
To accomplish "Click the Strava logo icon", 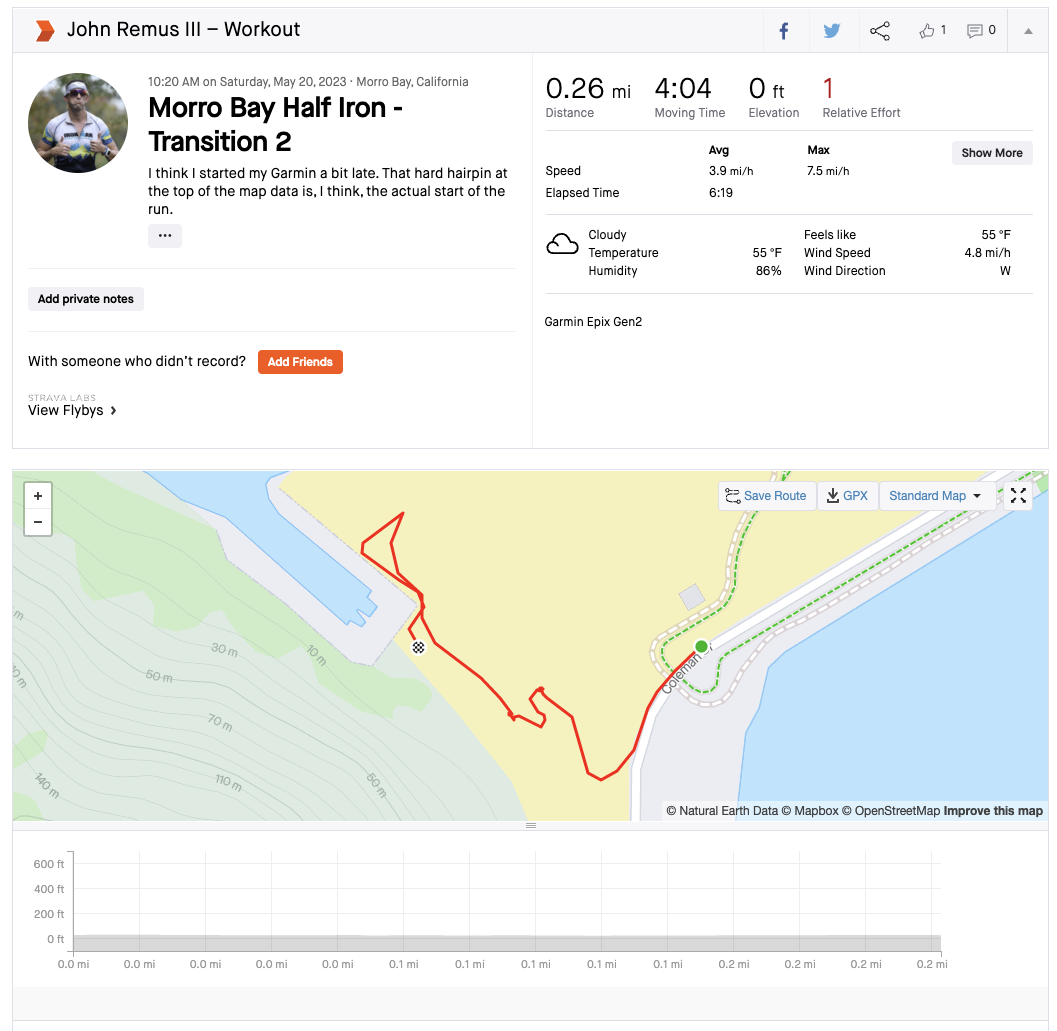I will tap(44, 31).
